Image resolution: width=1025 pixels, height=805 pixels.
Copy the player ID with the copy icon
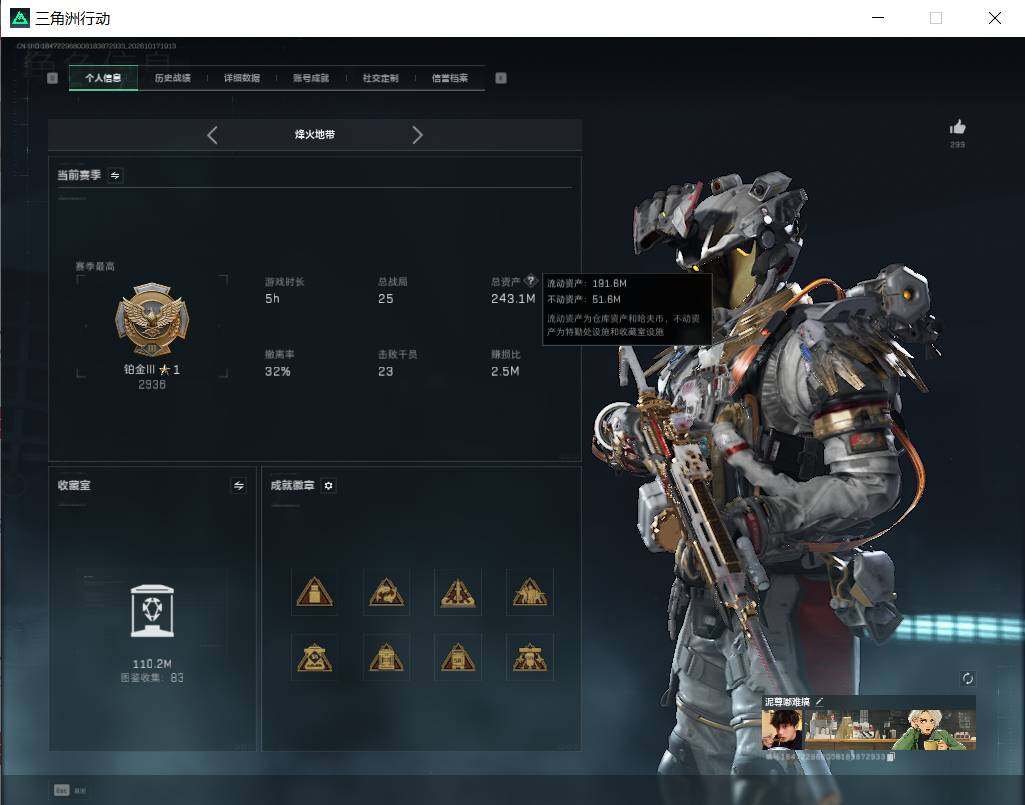click(x=890, y=757)
